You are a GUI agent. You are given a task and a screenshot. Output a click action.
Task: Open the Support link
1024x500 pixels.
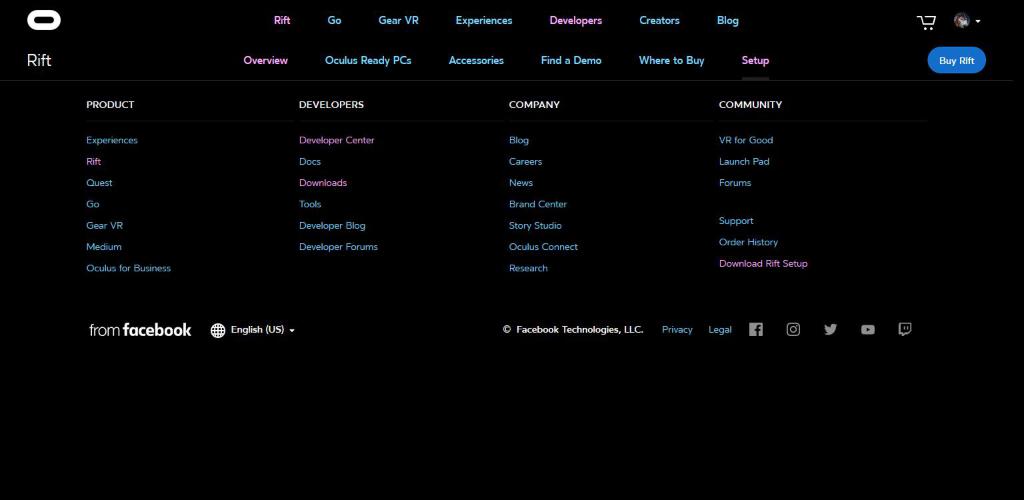[x=736, y=221]
